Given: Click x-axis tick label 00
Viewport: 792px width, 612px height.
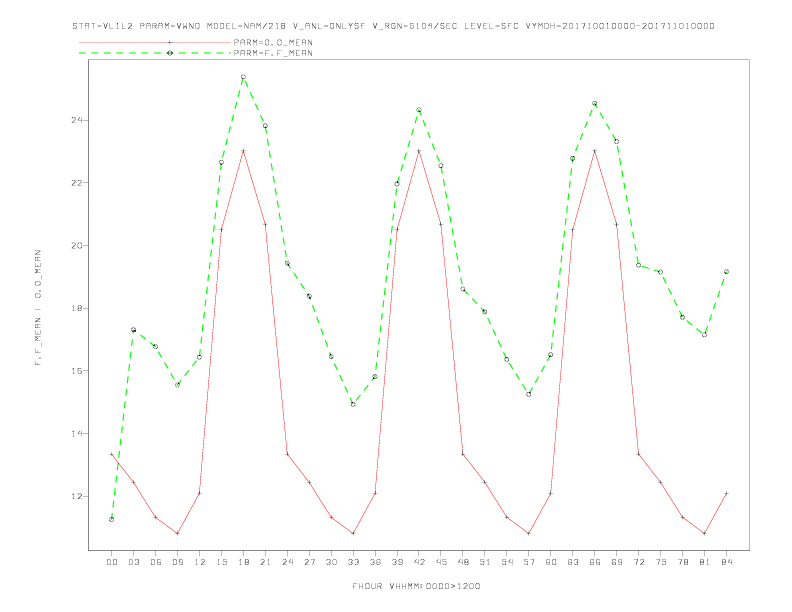Looking at the screenshot, I should [x=112, y=562].
